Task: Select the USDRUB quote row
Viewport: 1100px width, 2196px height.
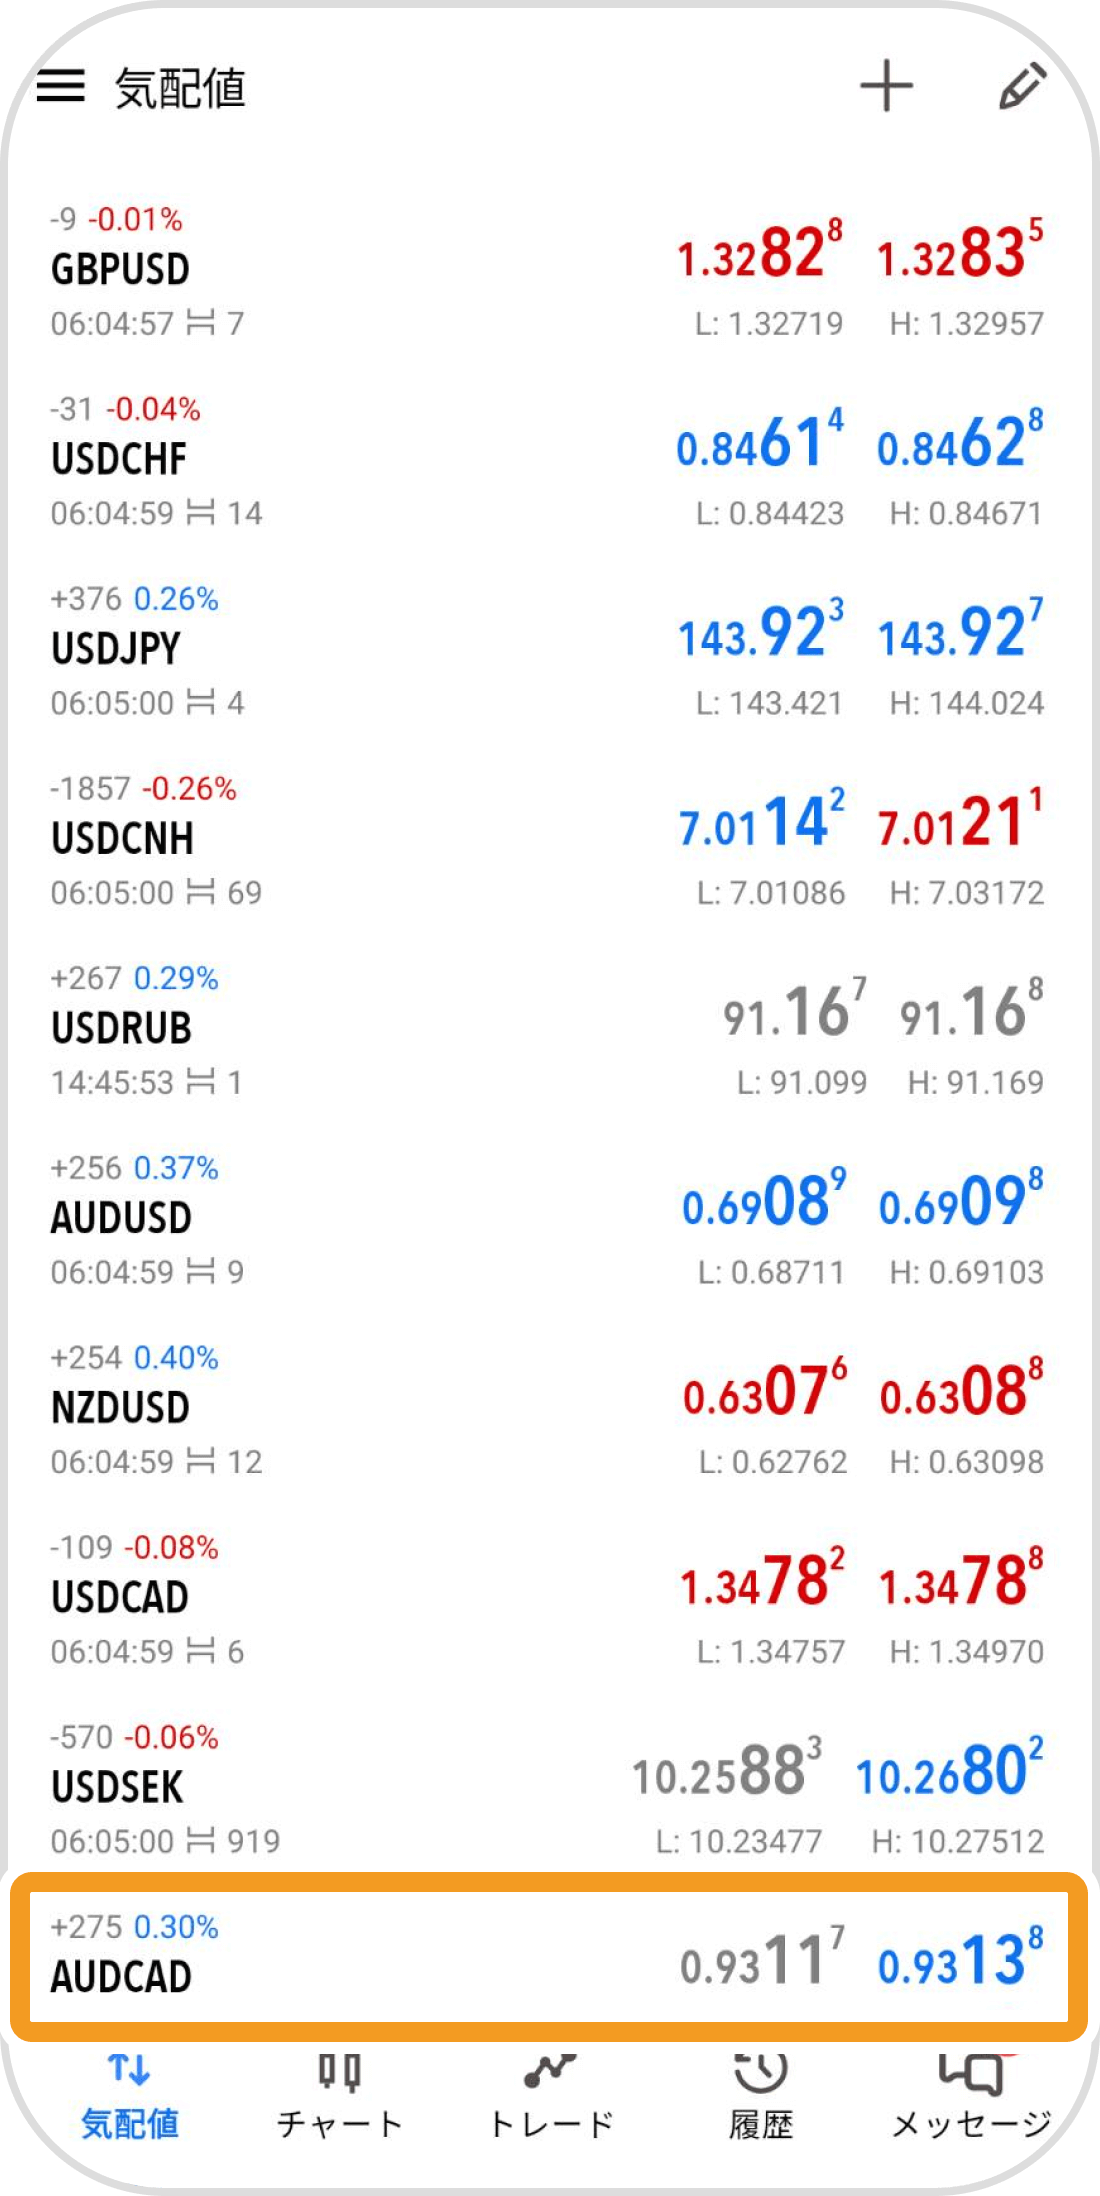Action: pos(548,1031)
